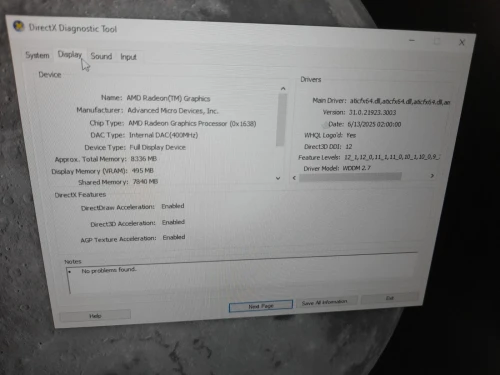
Task: Click the Feature Levels value list
Action: point(392,157)
